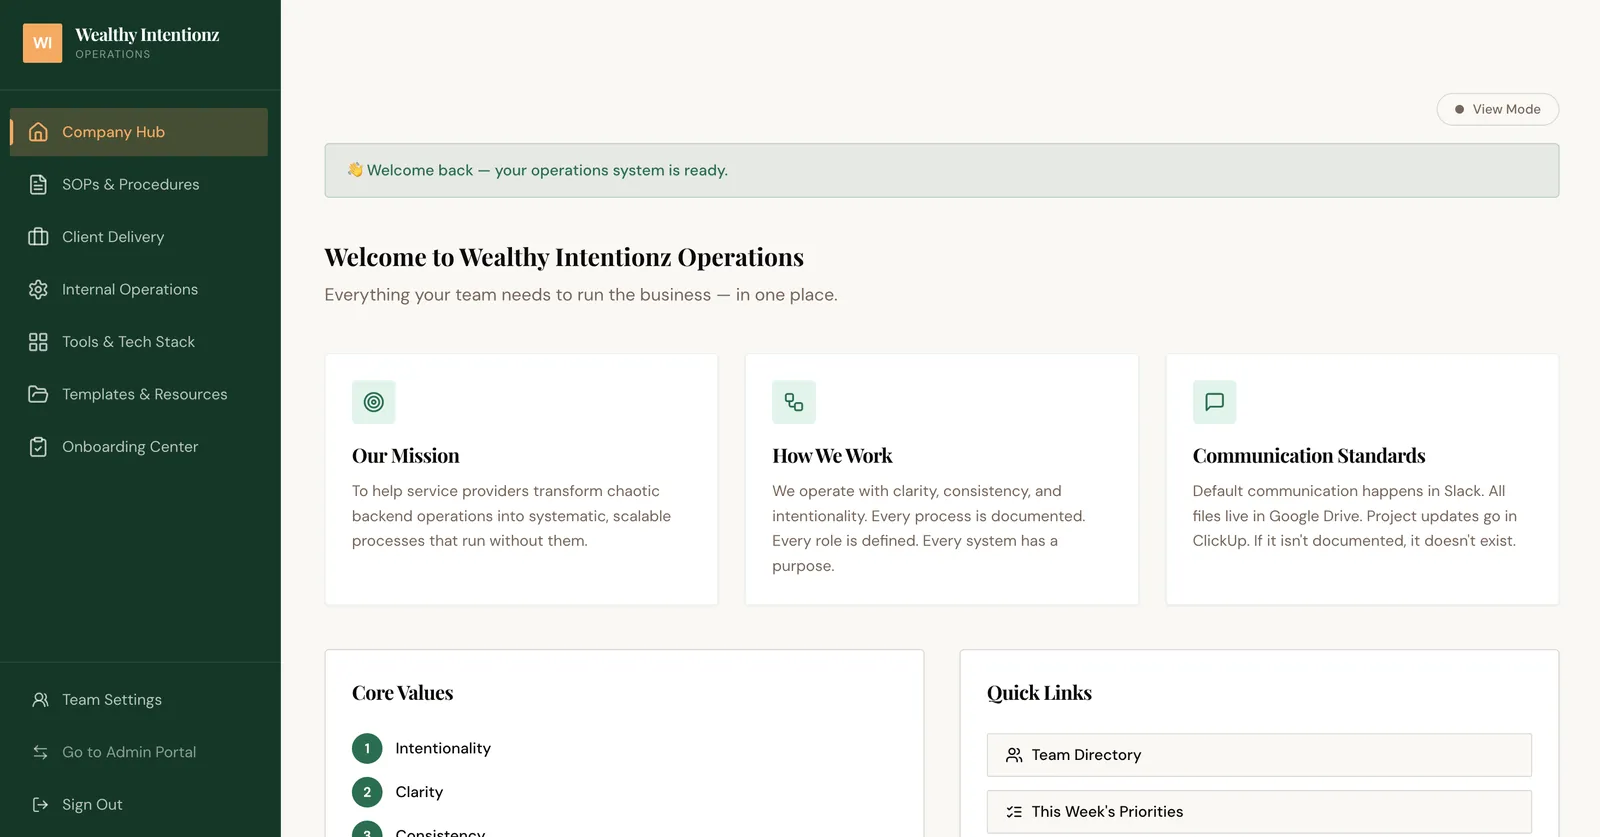
Task: Click the This Week's Priorities checklist icon
Action: (1014, 812)
